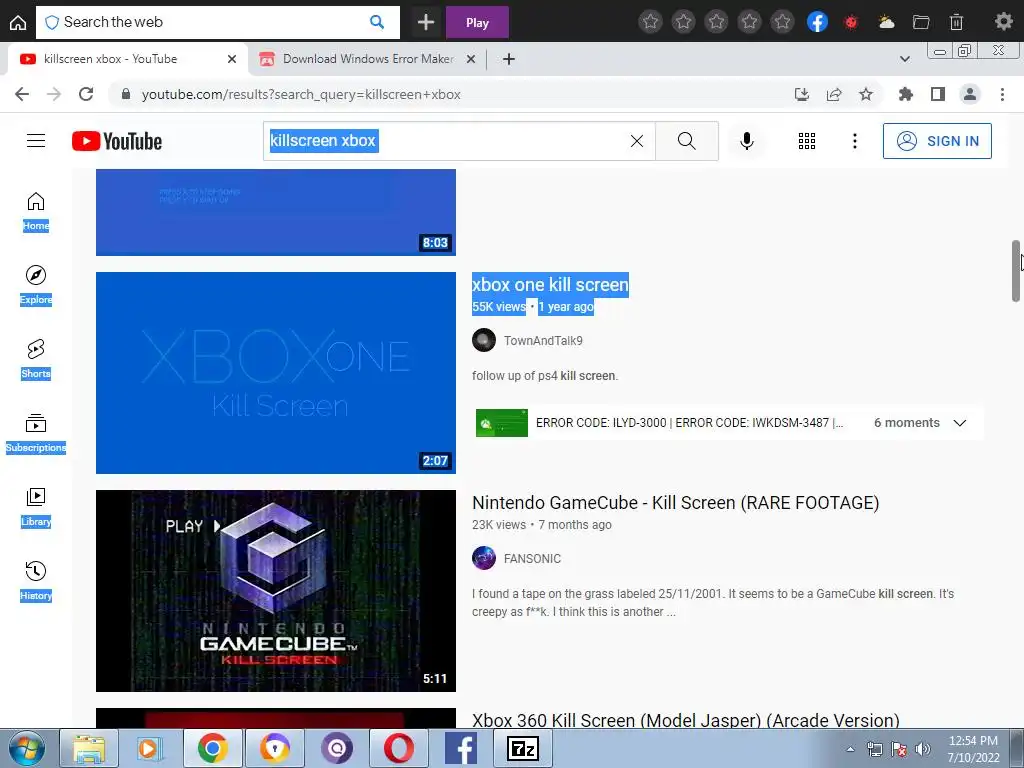This screenshot has height=768, width=1024.
Task: Go back with the browser back arrow
Action: coord(22,94)
